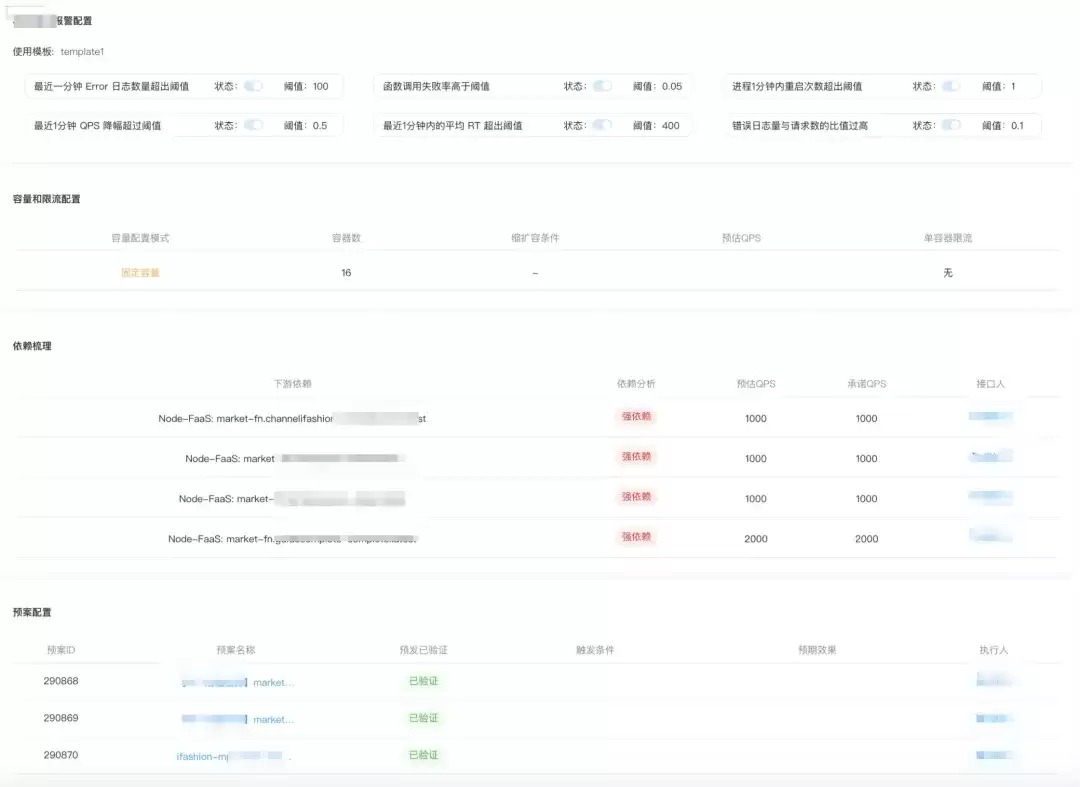Click the threshold value 0.05
Viewport: 1080px width, 787px height.
[x=672, y=86]
